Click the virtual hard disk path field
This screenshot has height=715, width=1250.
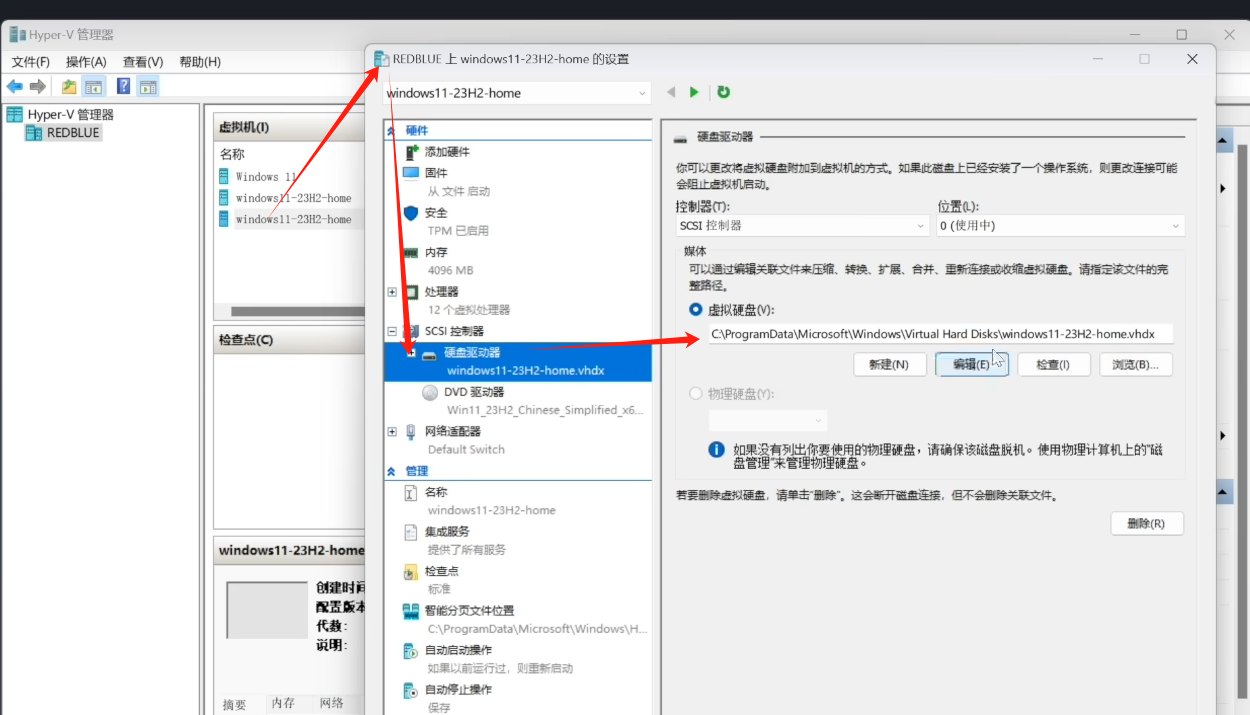click(940, 334)
